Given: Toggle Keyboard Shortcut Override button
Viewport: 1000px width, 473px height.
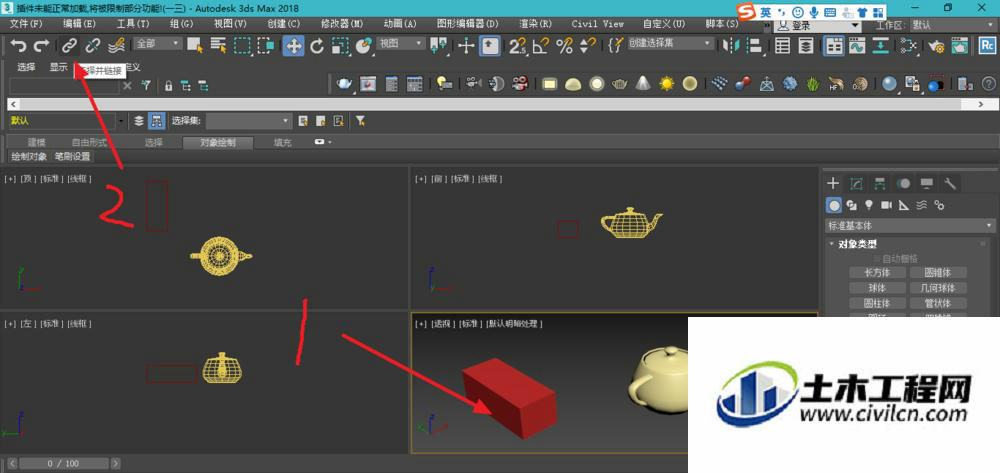Looking at the screenshot, I should [490, 46].
